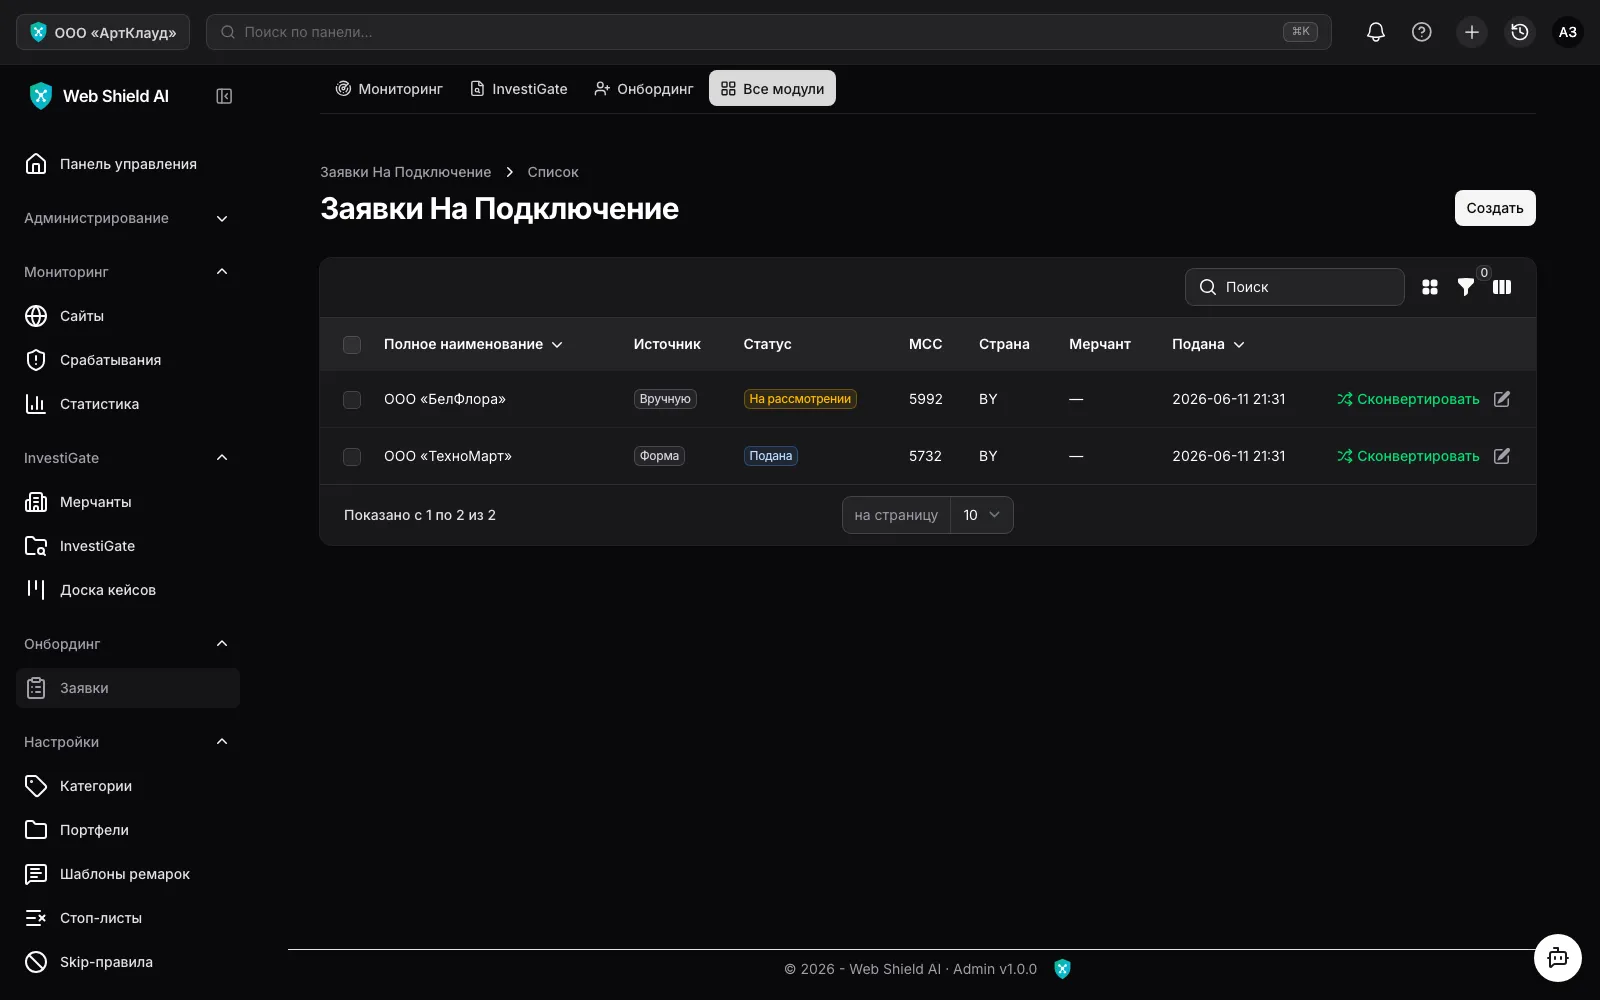Screen dimensions: 1600x1000
Task: Collapse the Онбординг sidebar section
Action: point(128,644)
